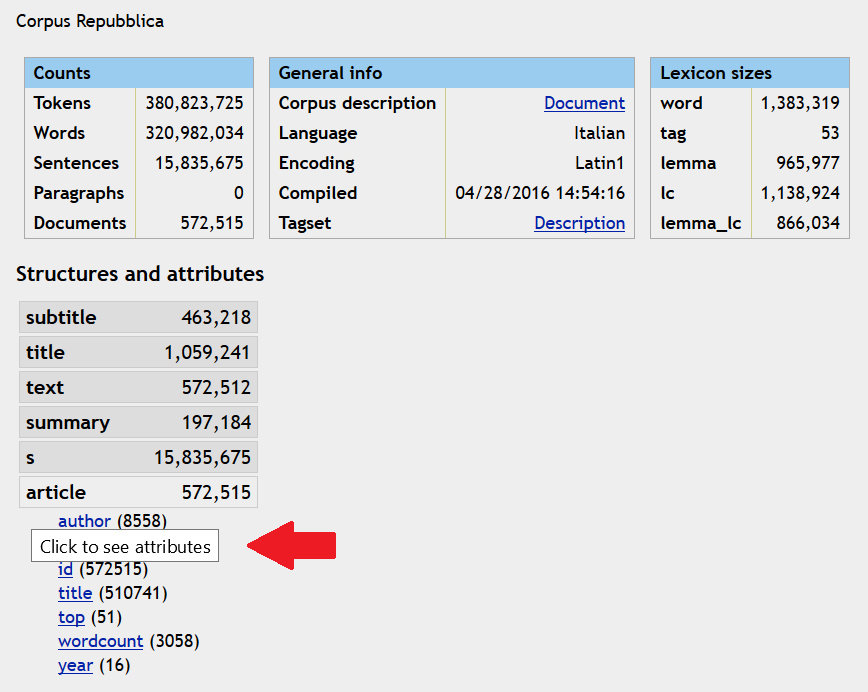Click the wordcount attribute link
Viewport: 868px width, 692px height.
[x=101, y=641]
